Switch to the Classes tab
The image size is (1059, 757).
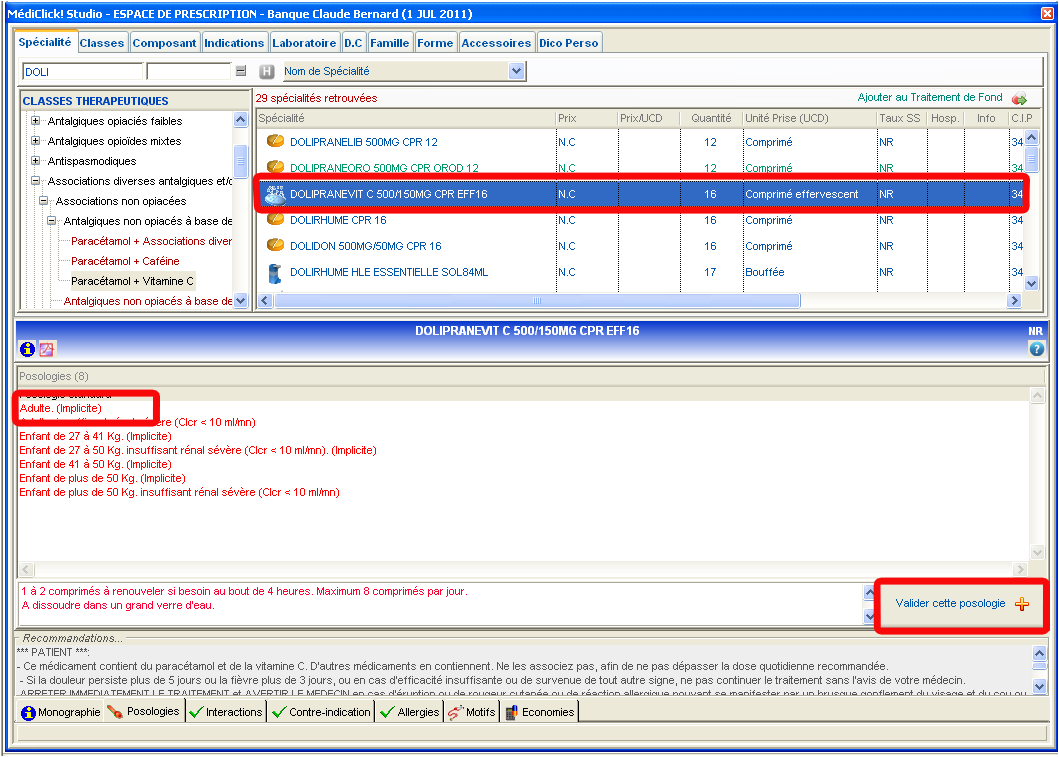tap(102, 43)
